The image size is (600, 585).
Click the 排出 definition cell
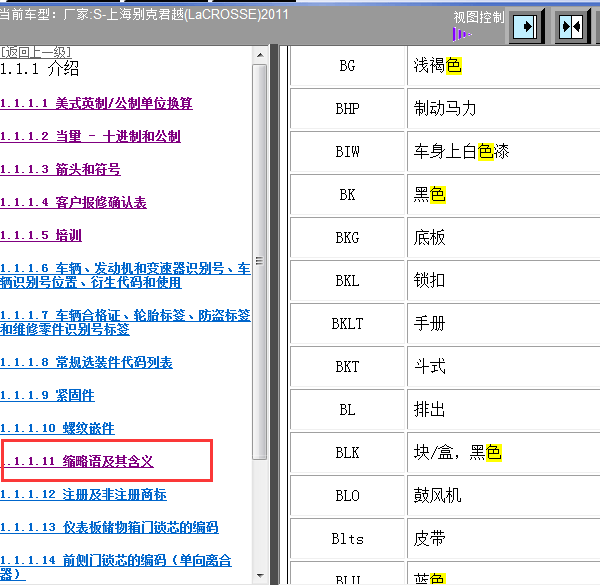coord(503,410)
